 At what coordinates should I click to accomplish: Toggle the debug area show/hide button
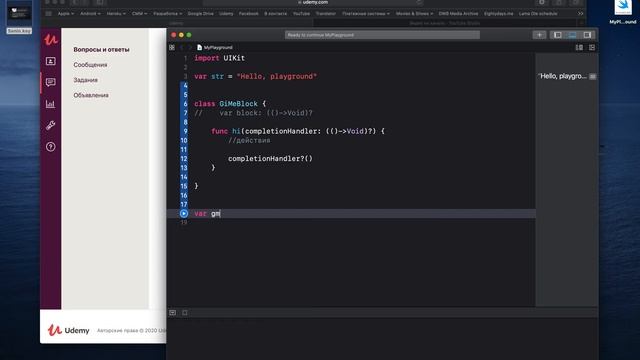(x=173, y=313)
